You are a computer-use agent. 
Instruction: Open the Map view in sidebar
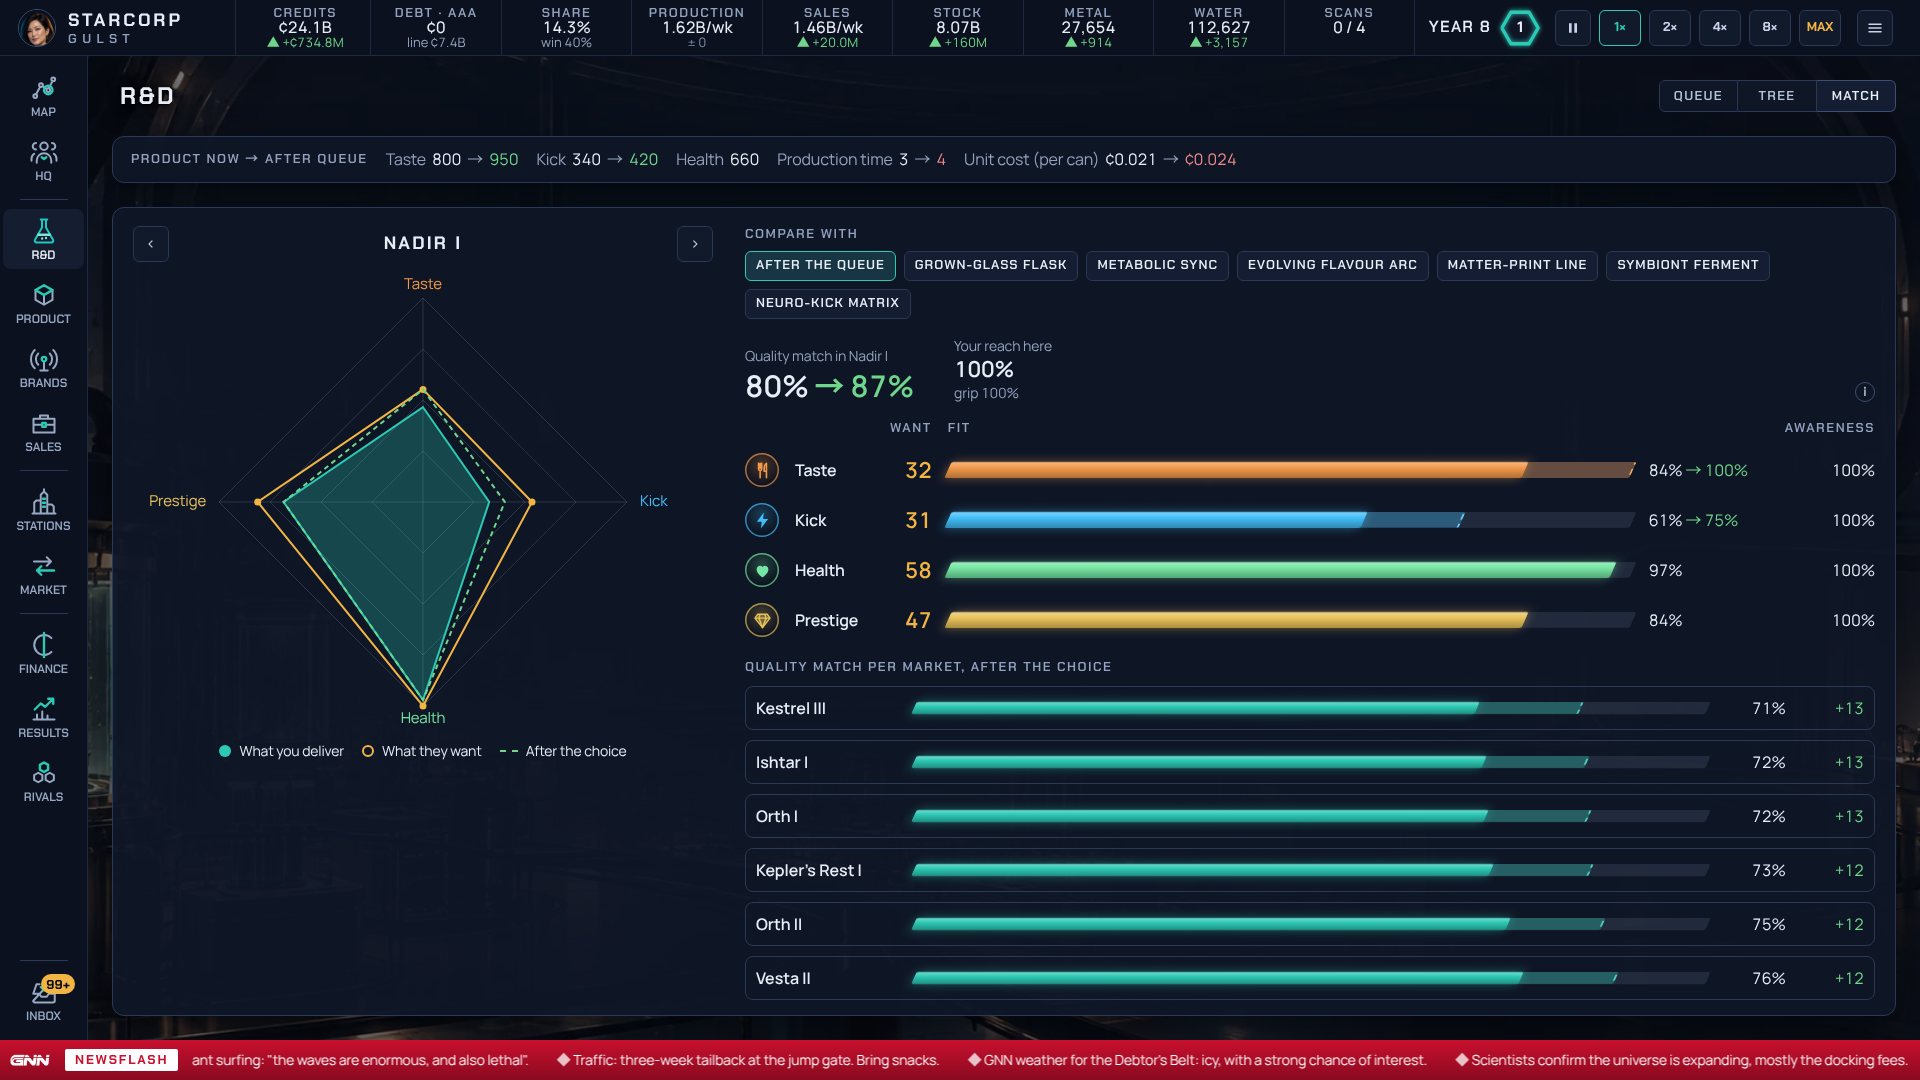pyautogui.click(x=43, y=97)
